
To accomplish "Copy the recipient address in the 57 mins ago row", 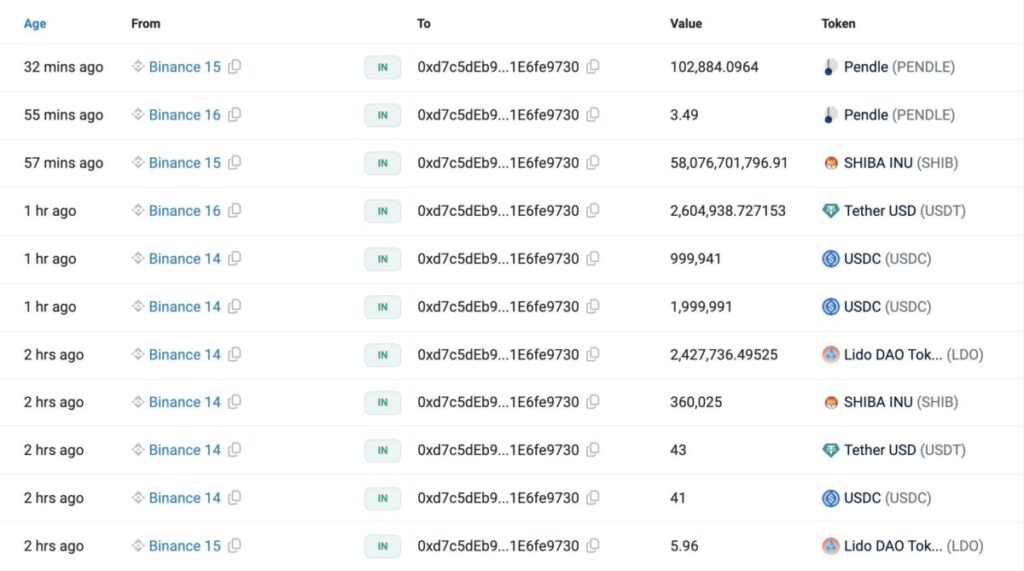I will tap(592, 163).
